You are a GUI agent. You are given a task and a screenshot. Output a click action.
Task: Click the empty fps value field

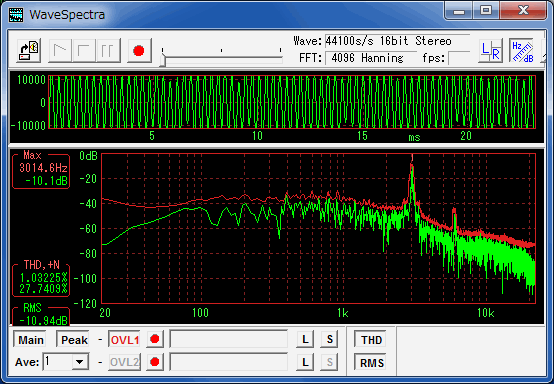point(459,58)
